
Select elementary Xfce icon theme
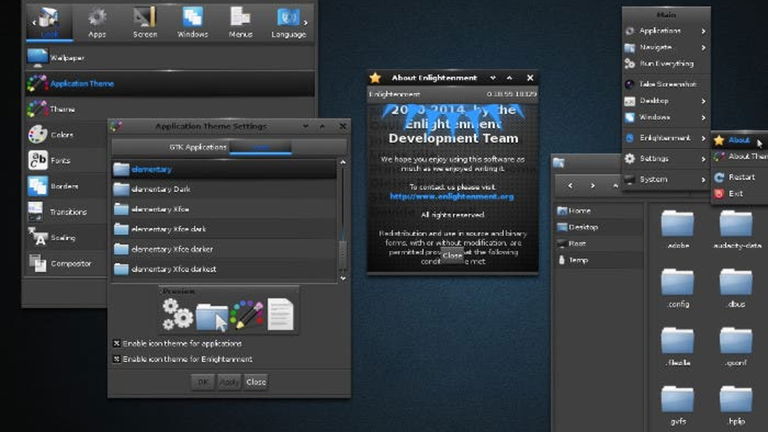(224, 209)
